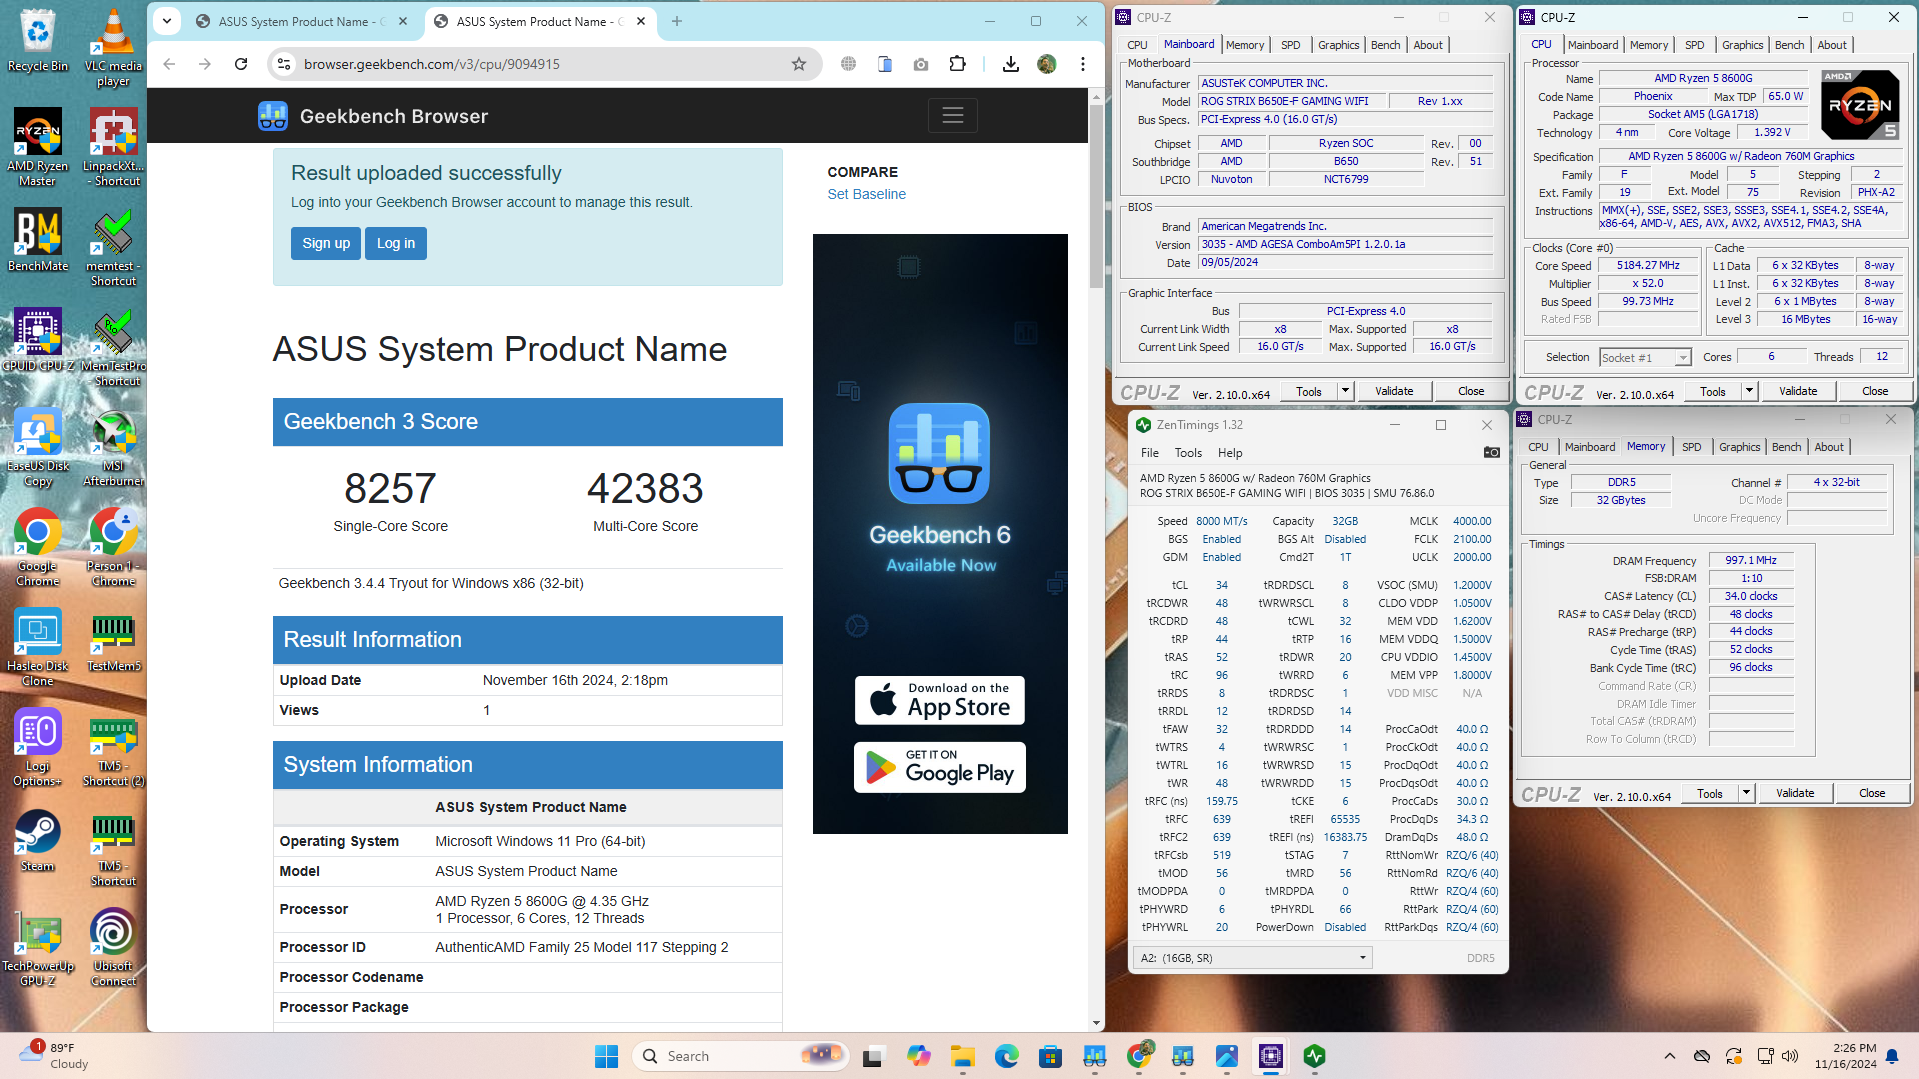1919x1079 pixels.
Task: Open the taskbar clock and date
Action: (1845, 1056)
